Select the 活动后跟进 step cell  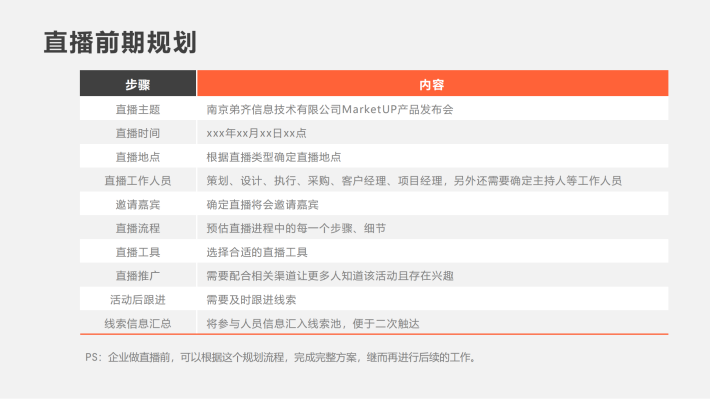(x=138, y=299)
